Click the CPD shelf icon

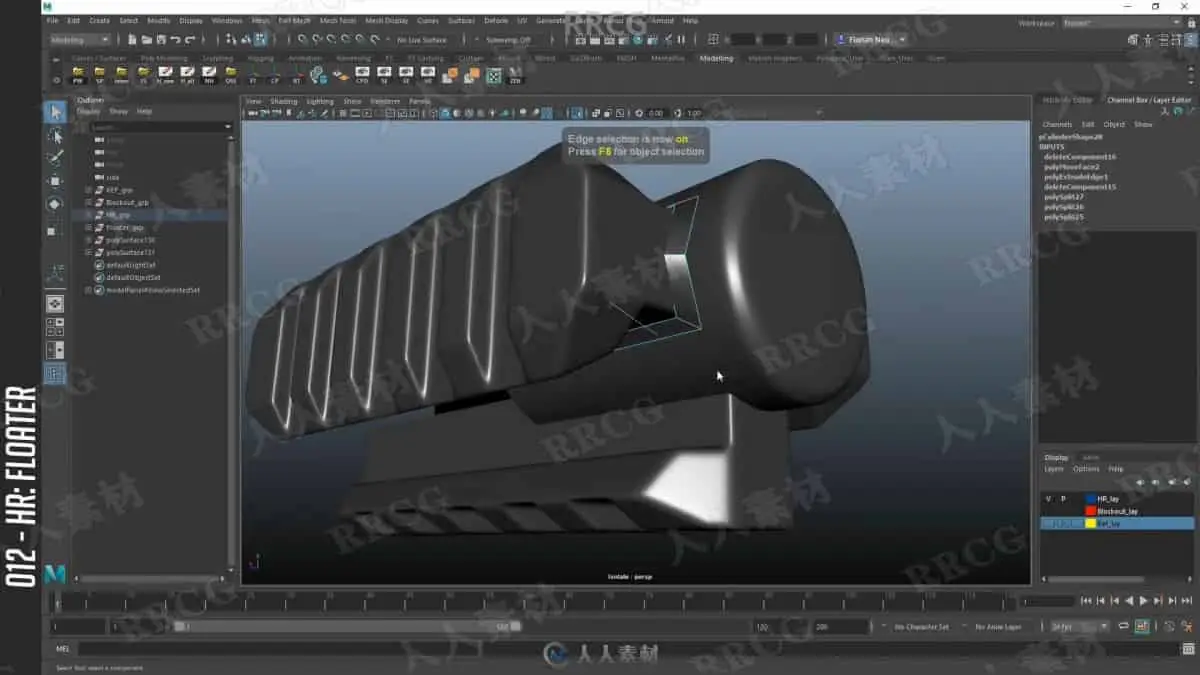point(362,75)
